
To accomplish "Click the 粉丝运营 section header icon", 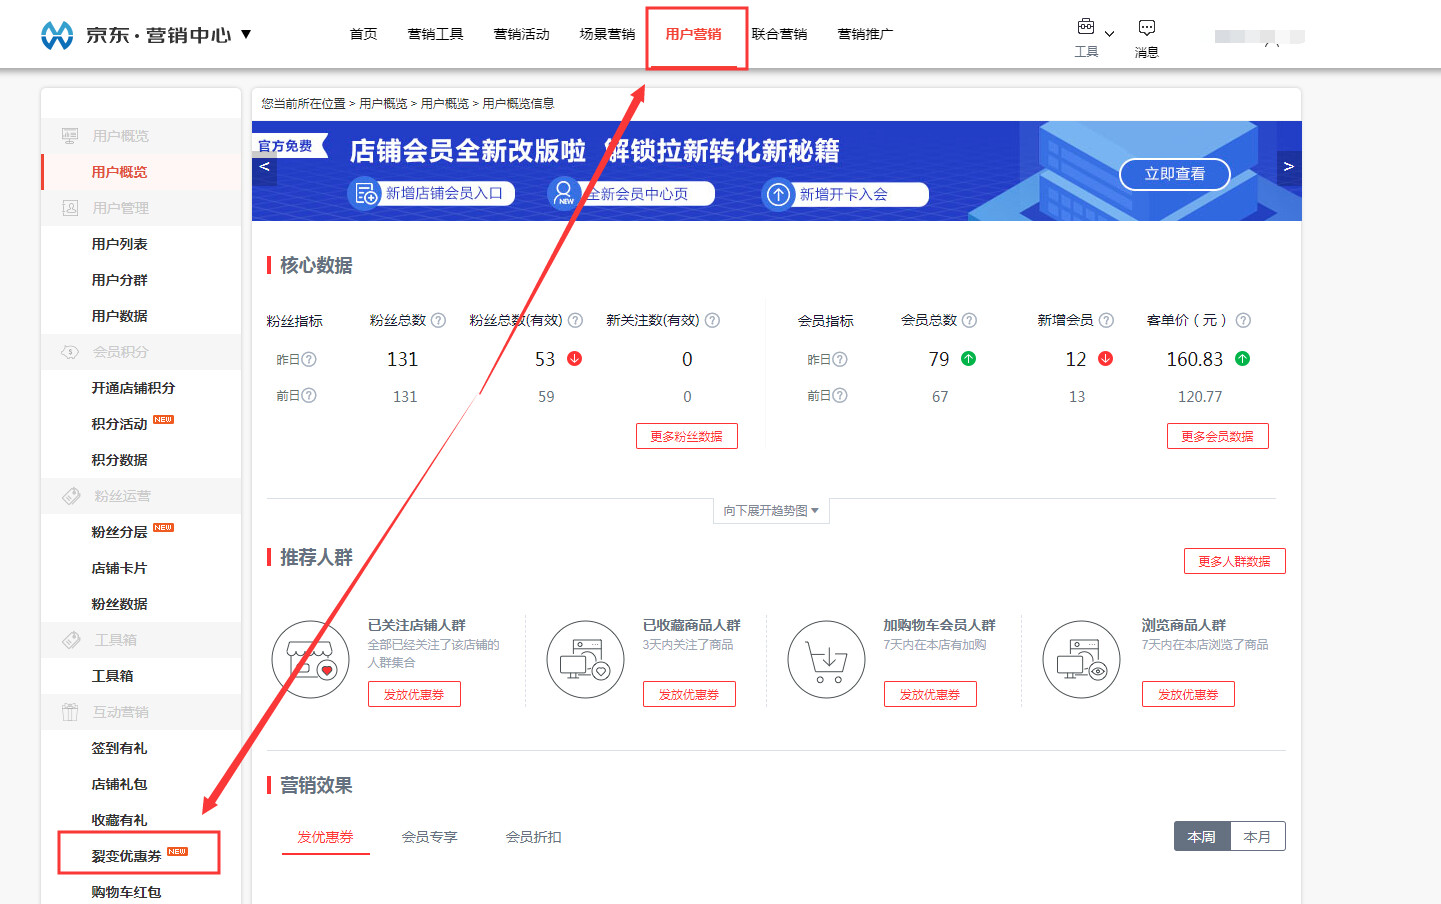I will pyautogui.click(x=71, y=496).
